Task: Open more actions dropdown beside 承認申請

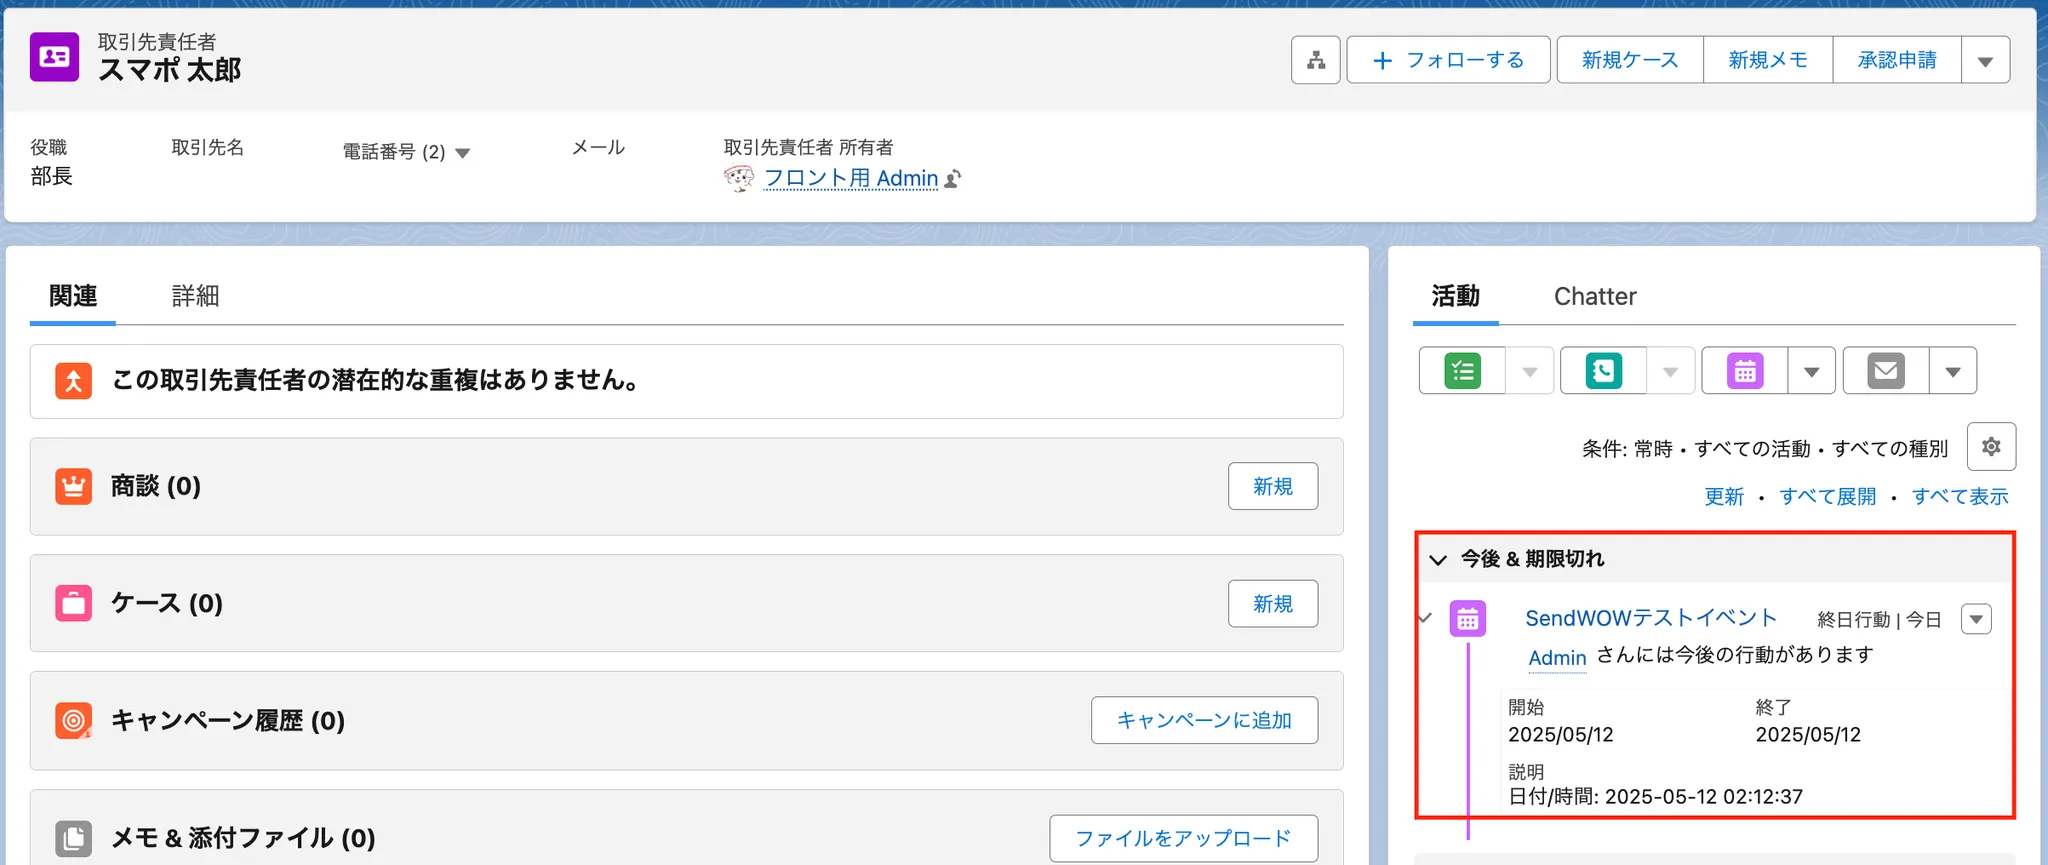Action: coord(1986,60)
